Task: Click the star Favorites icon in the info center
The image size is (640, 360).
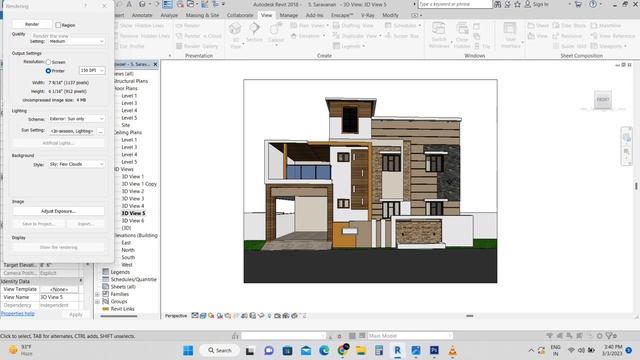Action: pyautogui.click(x=517, y=4)
